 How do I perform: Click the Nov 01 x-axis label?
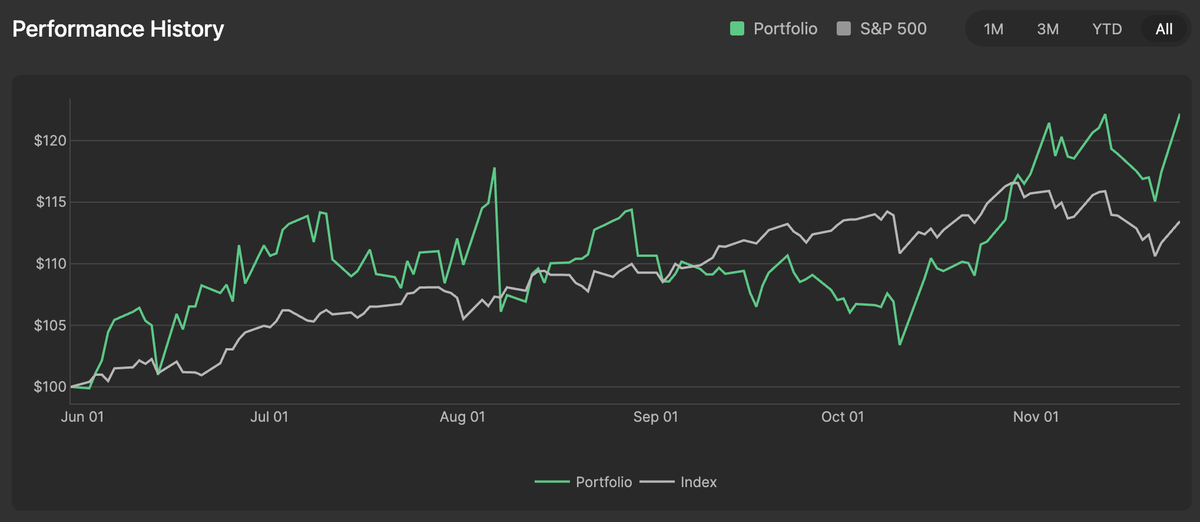coord(1036,417)
